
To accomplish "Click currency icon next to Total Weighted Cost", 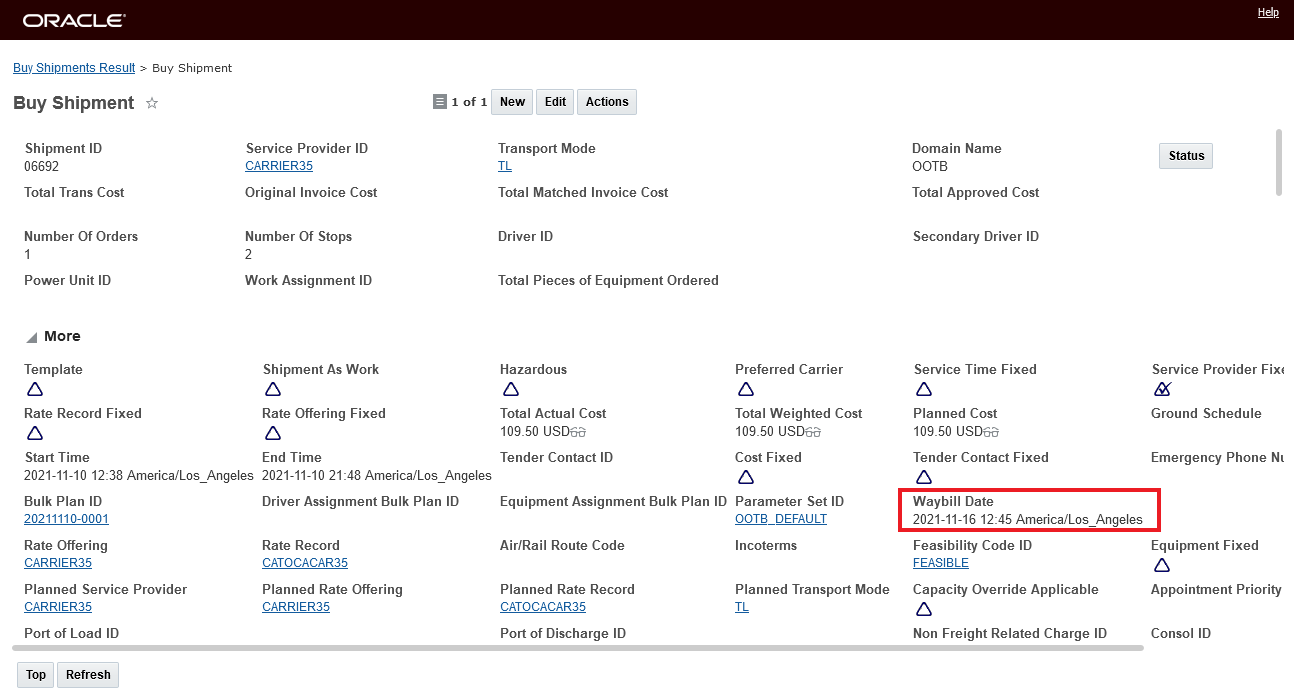I will coord(813,432).
